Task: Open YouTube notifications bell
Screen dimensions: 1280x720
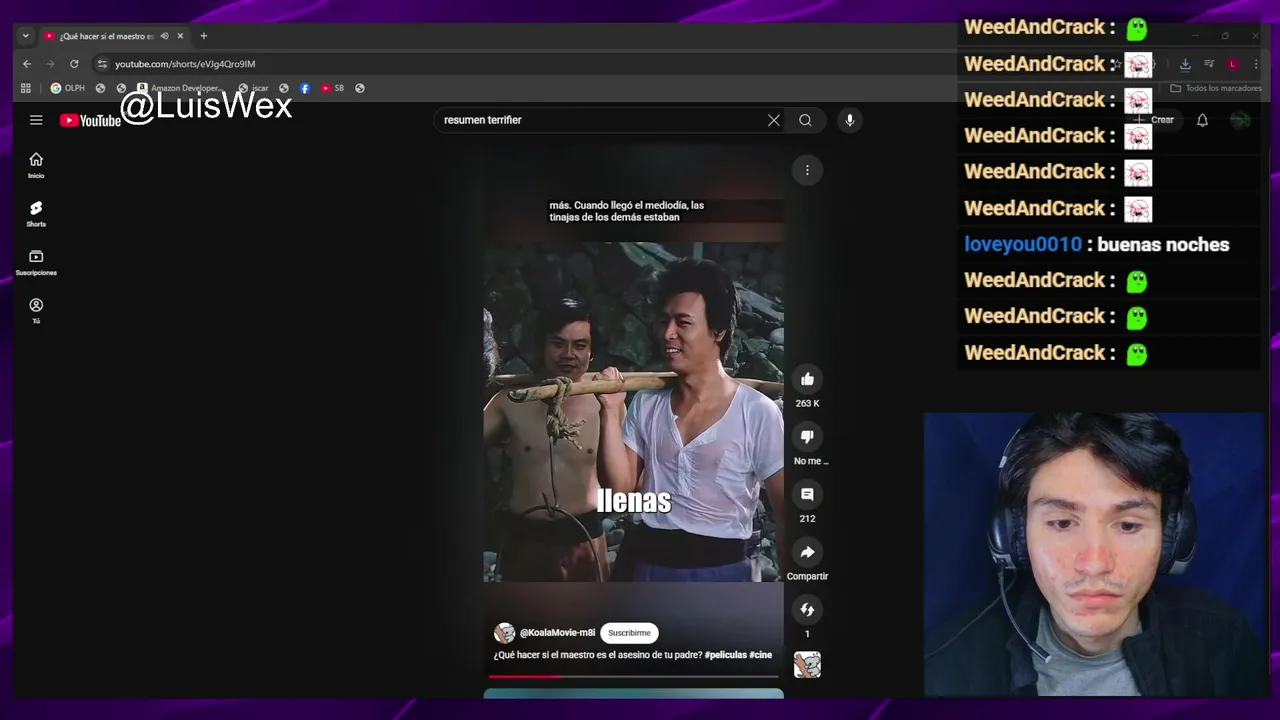Action: pos(1202,120)
